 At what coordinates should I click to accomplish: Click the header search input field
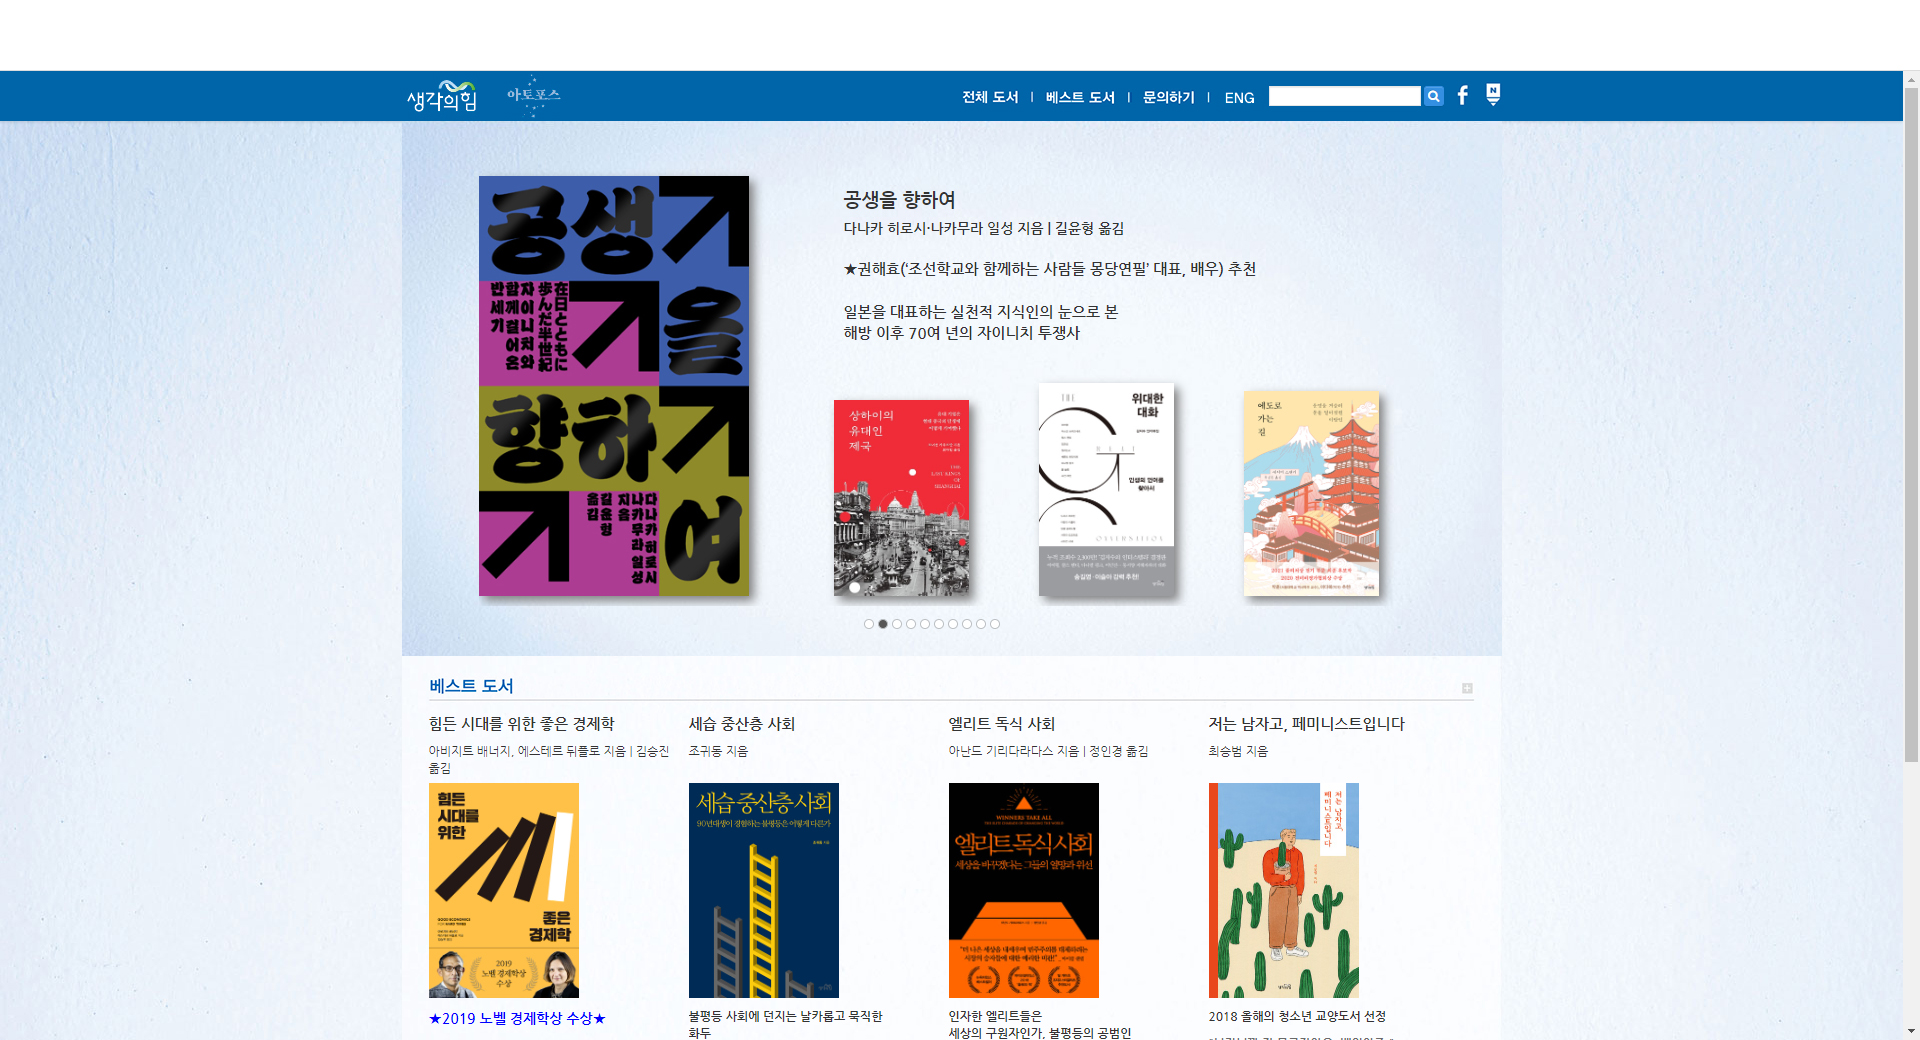(1344, 96)
